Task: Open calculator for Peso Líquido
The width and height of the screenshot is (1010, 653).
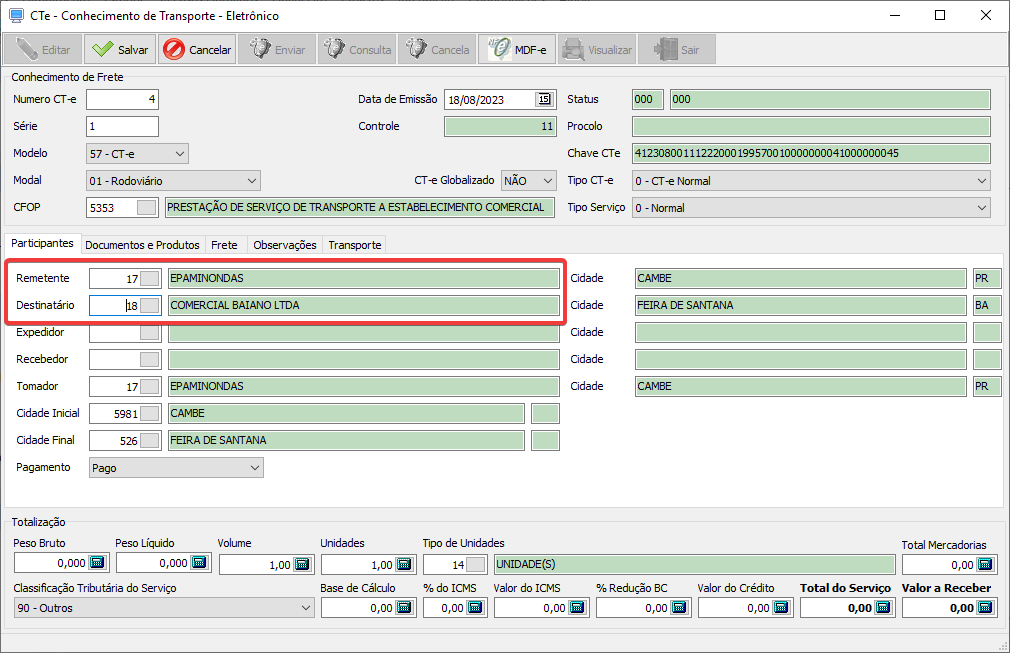Action: coord(200,563)
